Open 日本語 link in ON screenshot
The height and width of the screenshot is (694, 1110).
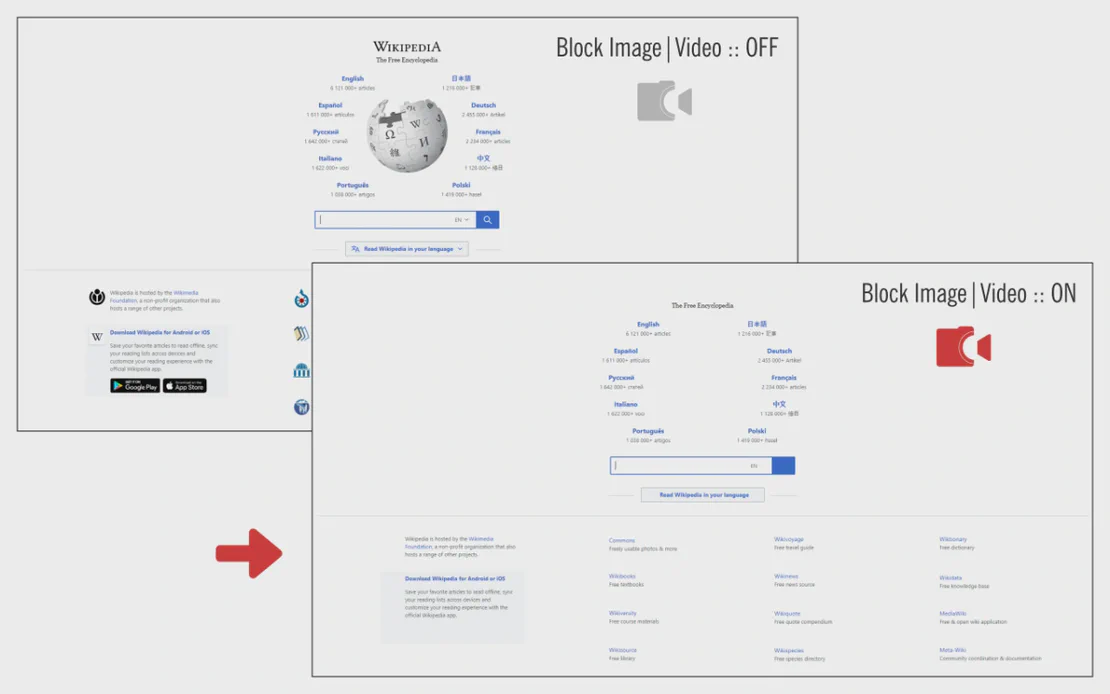click(757, 324)
